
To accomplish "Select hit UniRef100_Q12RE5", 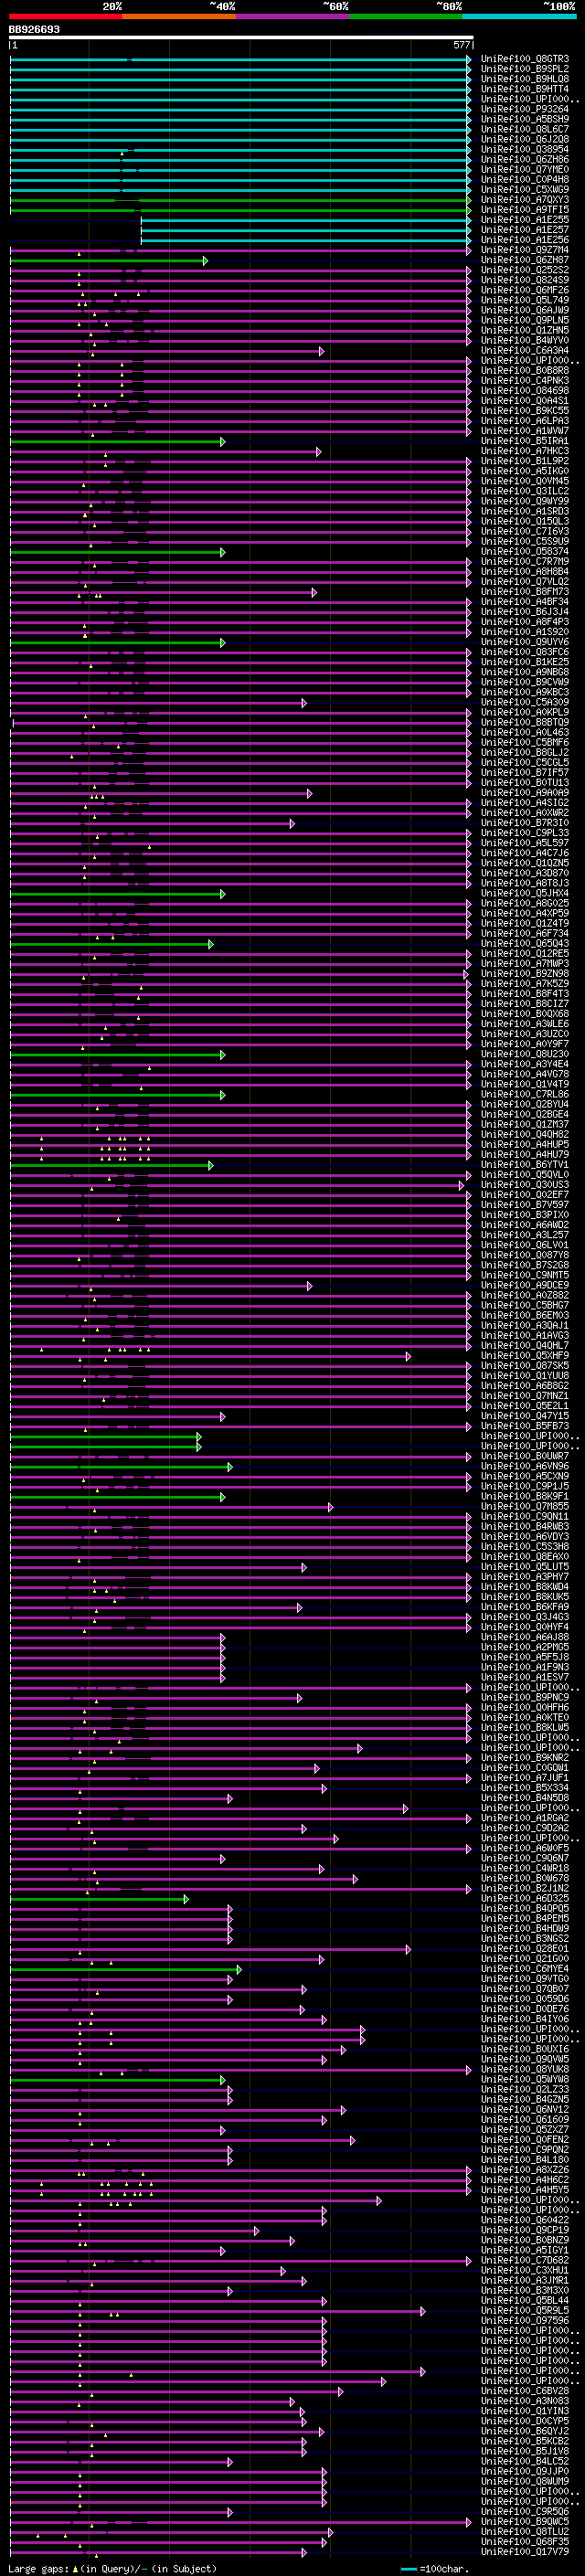I will (x=525, y=954).
